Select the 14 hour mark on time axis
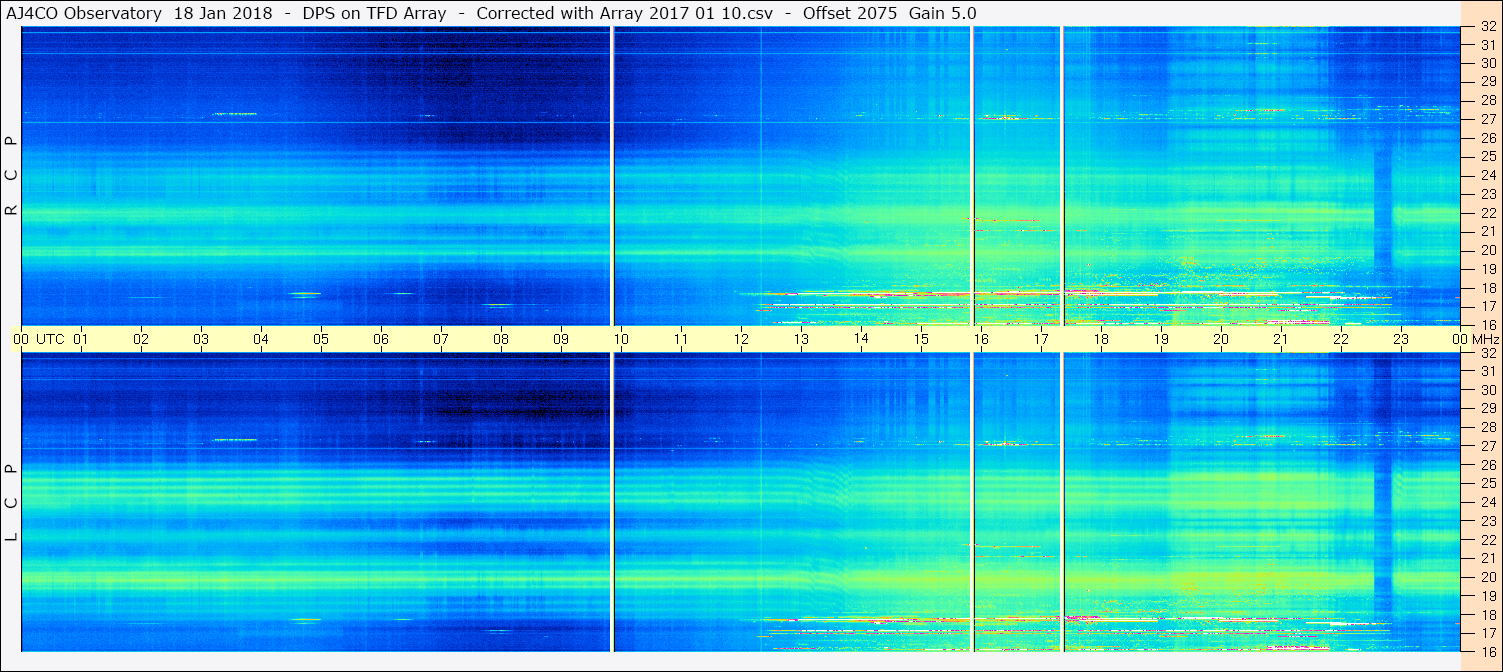1503x672 pixels. pos(861,340)
